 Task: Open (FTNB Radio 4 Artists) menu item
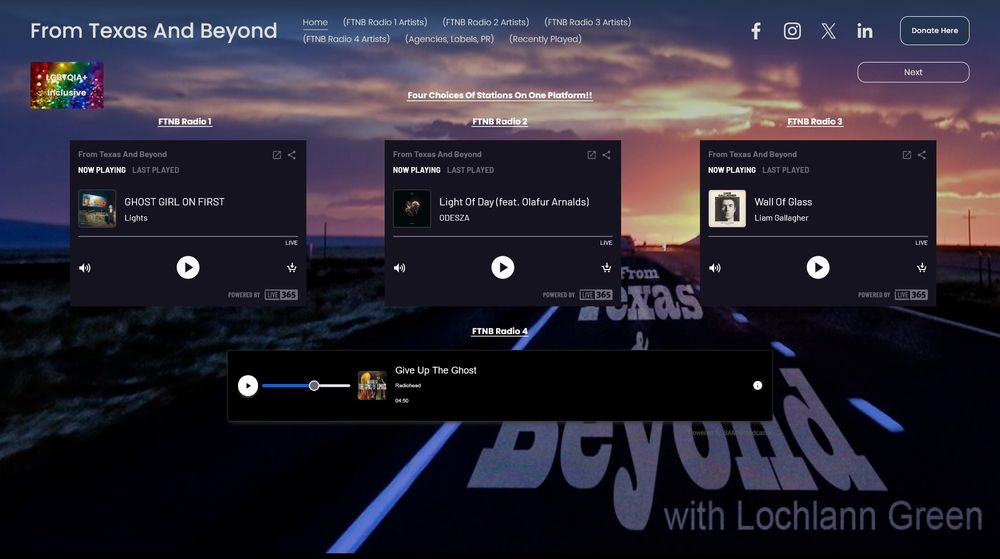[x=346, y=39]
